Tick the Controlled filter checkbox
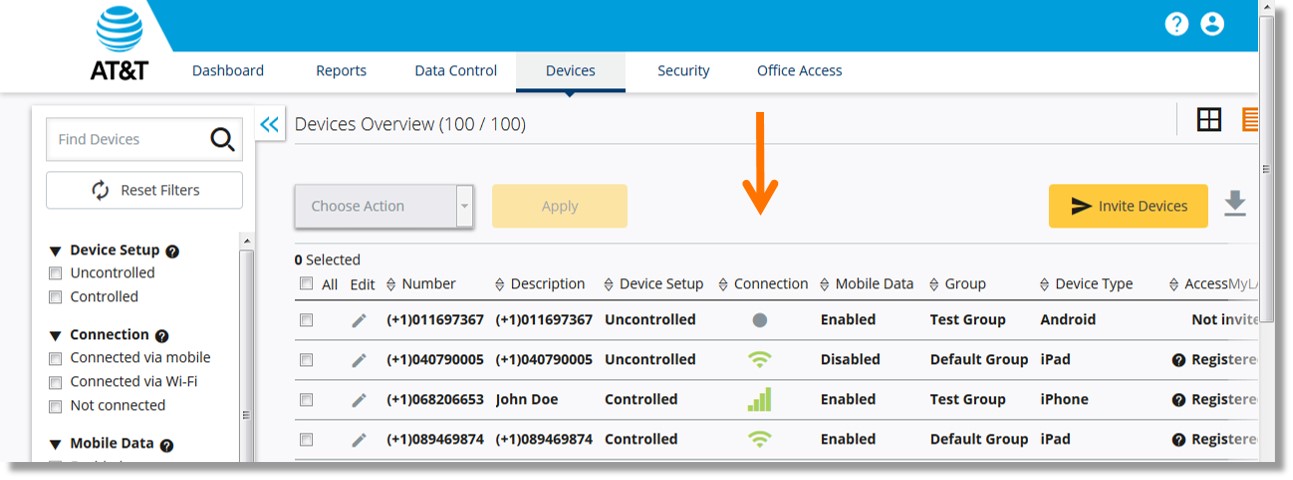The width and height of the screenshot is (1293, 480). 56,297
